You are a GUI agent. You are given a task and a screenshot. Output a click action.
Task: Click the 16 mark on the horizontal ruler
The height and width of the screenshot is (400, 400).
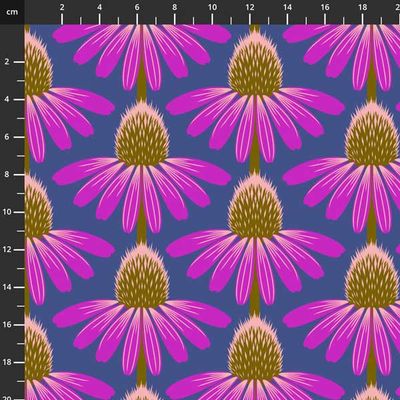pos(325,8)
